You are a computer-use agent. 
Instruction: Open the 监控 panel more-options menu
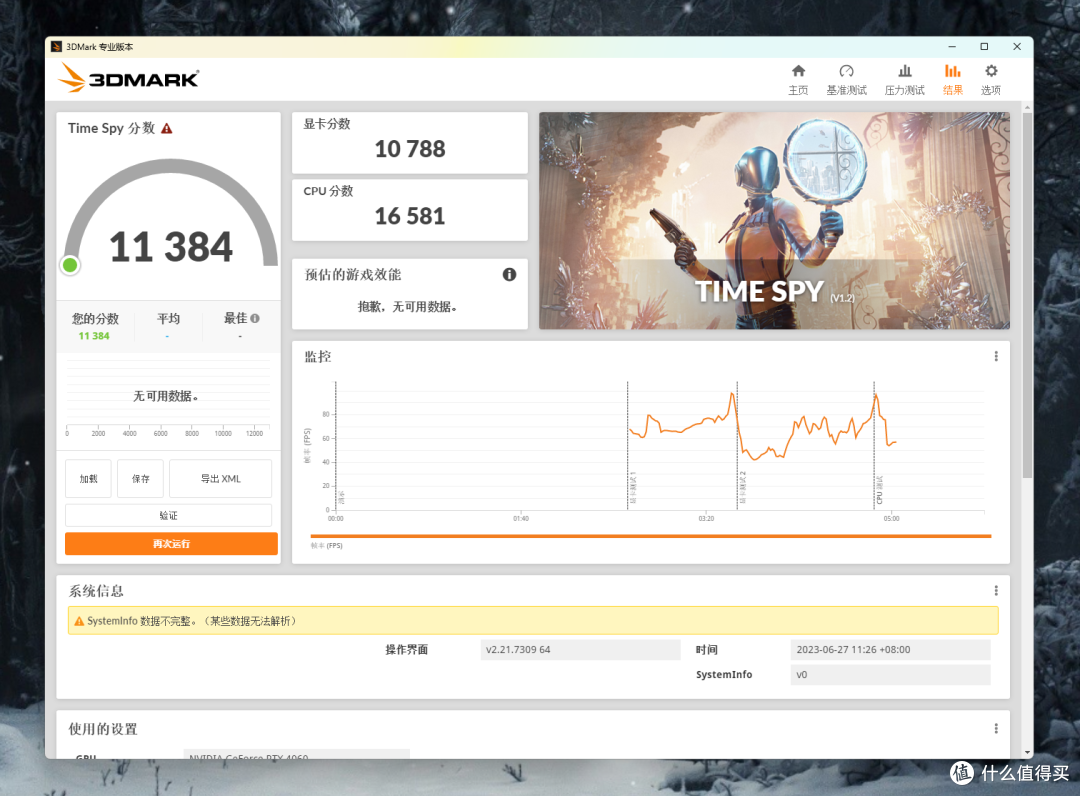995,356
